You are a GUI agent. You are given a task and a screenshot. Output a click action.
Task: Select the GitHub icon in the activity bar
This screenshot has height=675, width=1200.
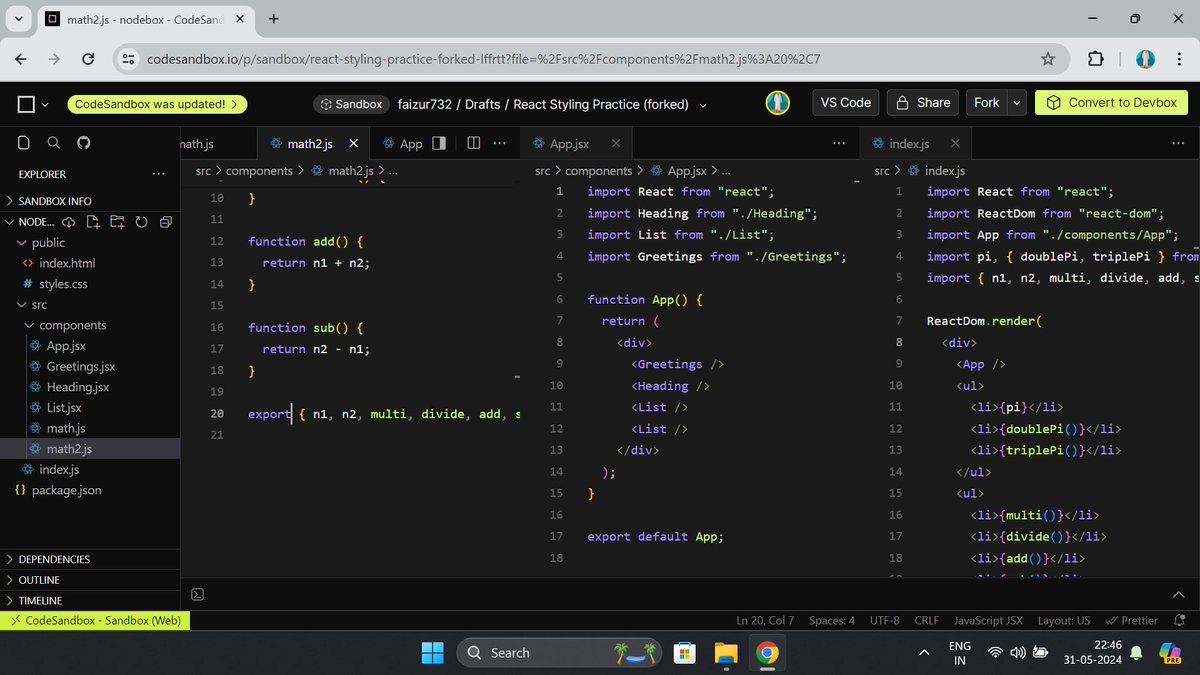click(x=82, y=142)
